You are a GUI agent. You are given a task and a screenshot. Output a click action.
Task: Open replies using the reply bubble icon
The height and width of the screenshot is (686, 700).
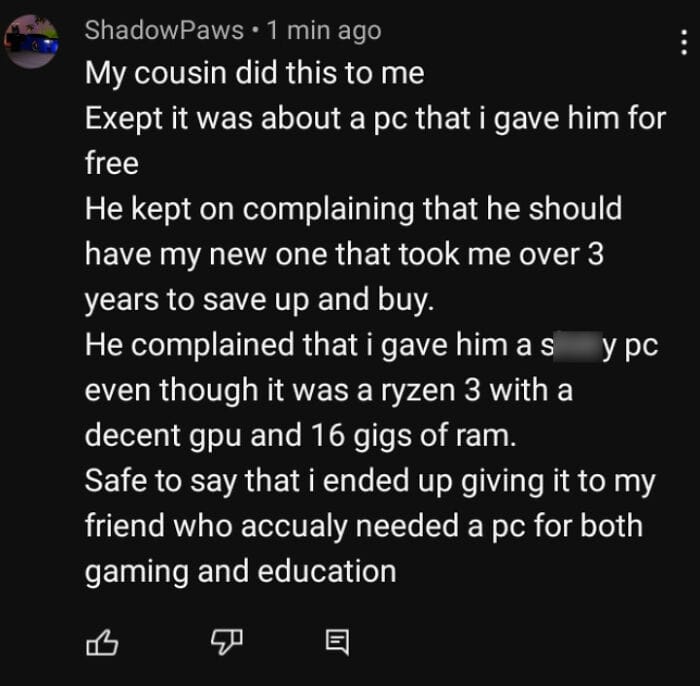[338, 642]
